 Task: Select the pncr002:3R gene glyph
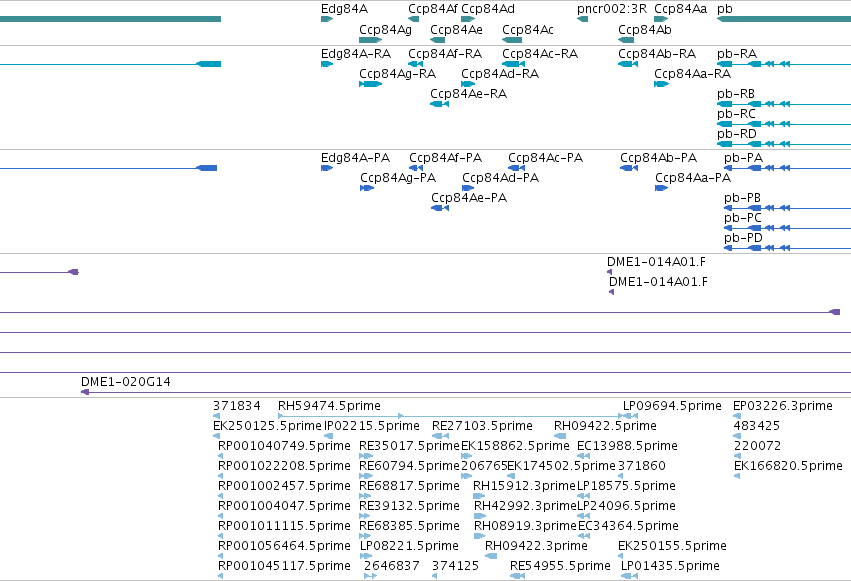tap(582, 19)
